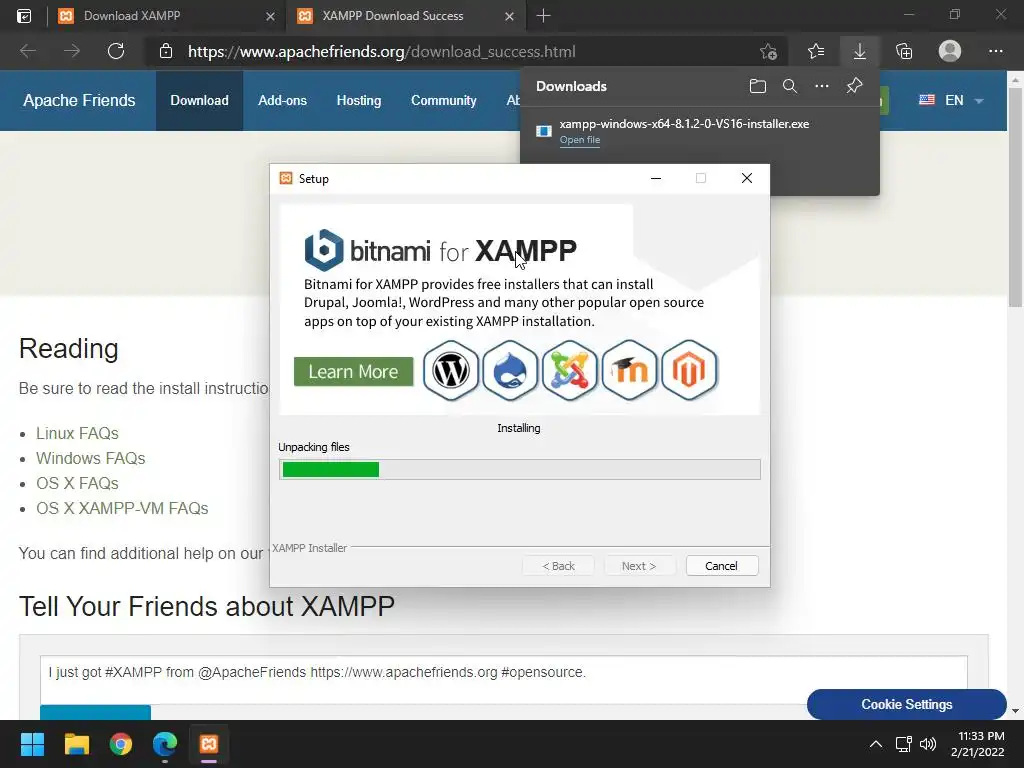Click the Magento hexagon icon
The image size is (1024, 768).
689,370
